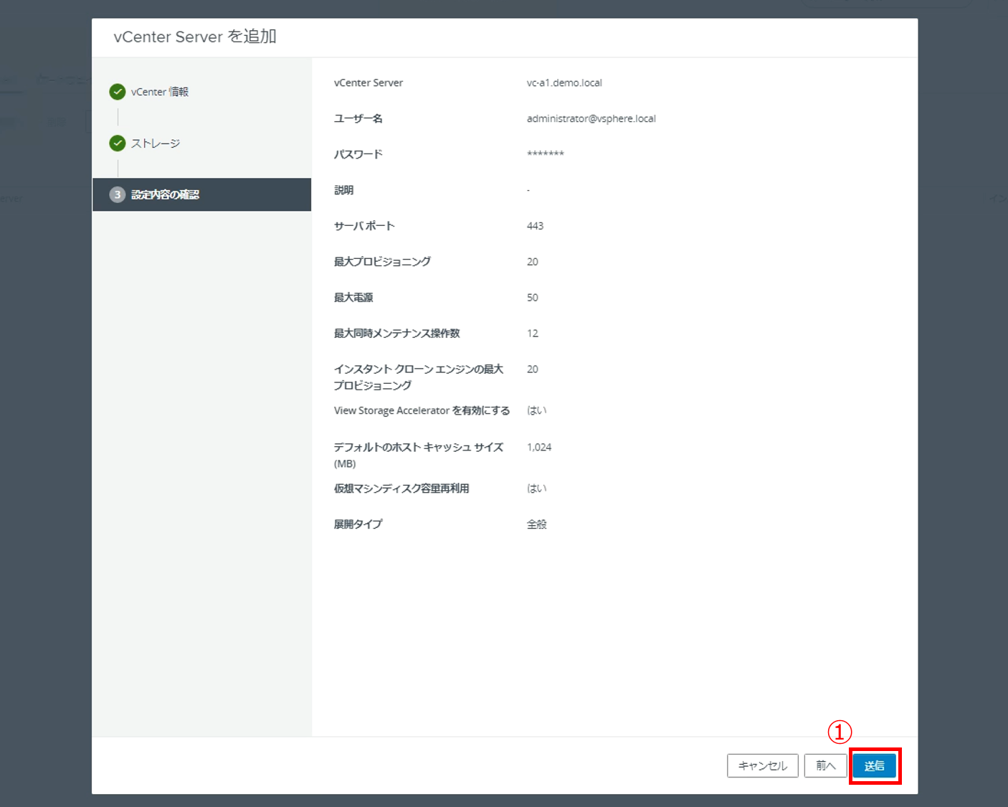Go back with the 前へ button
This screenshot has height=807, width=1008.
(x=825, y=766)
